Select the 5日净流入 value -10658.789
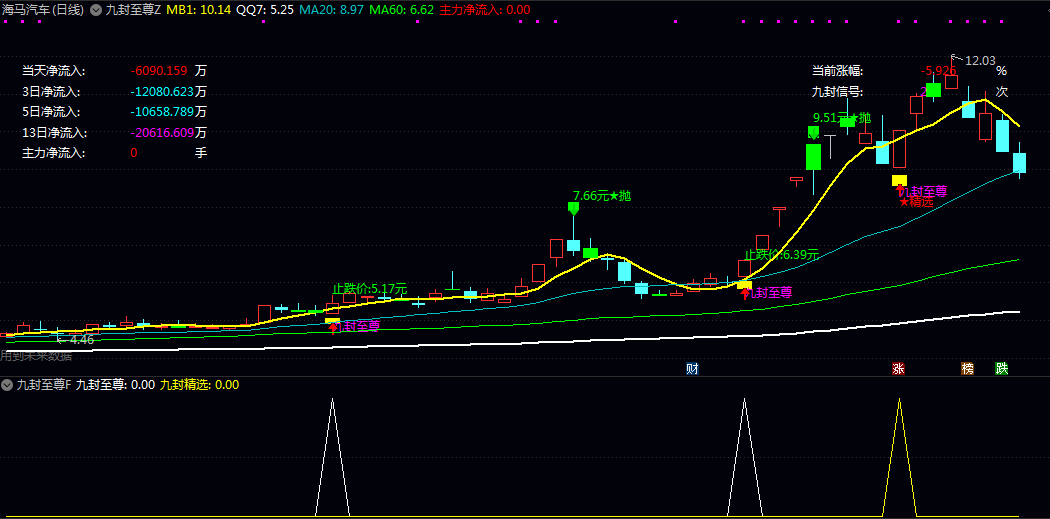The width and height of the screenshot is (1050, 519). pyautogui.click(x=162, y=112)
